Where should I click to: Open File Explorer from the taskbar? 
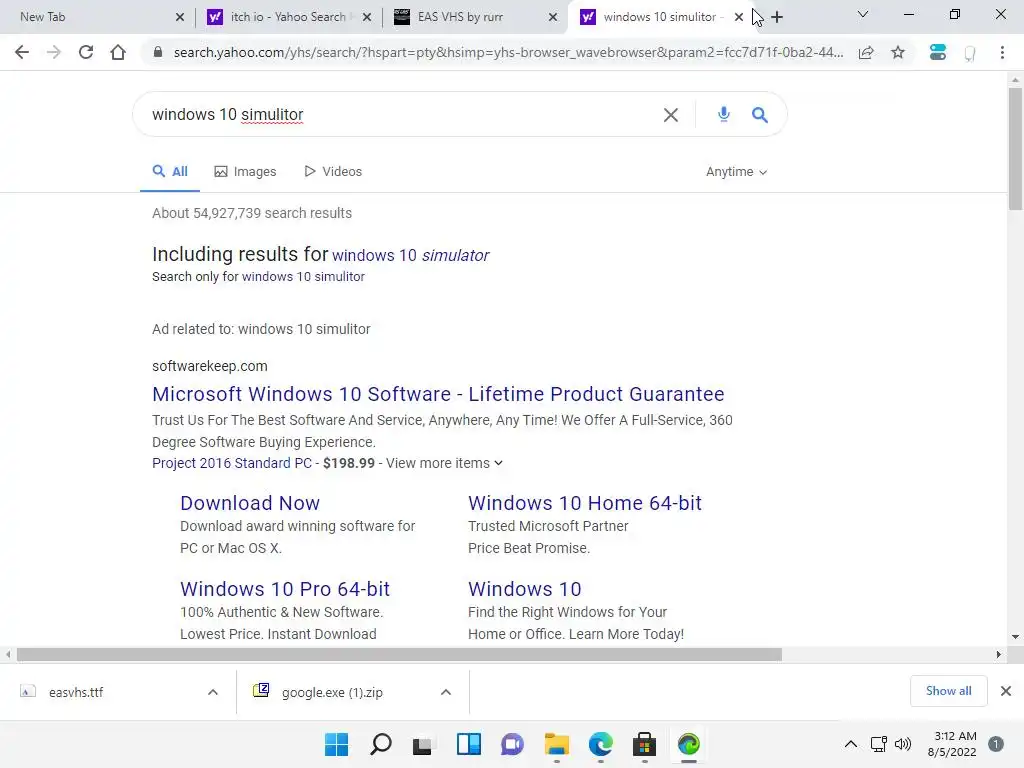(x=556, y=744)
